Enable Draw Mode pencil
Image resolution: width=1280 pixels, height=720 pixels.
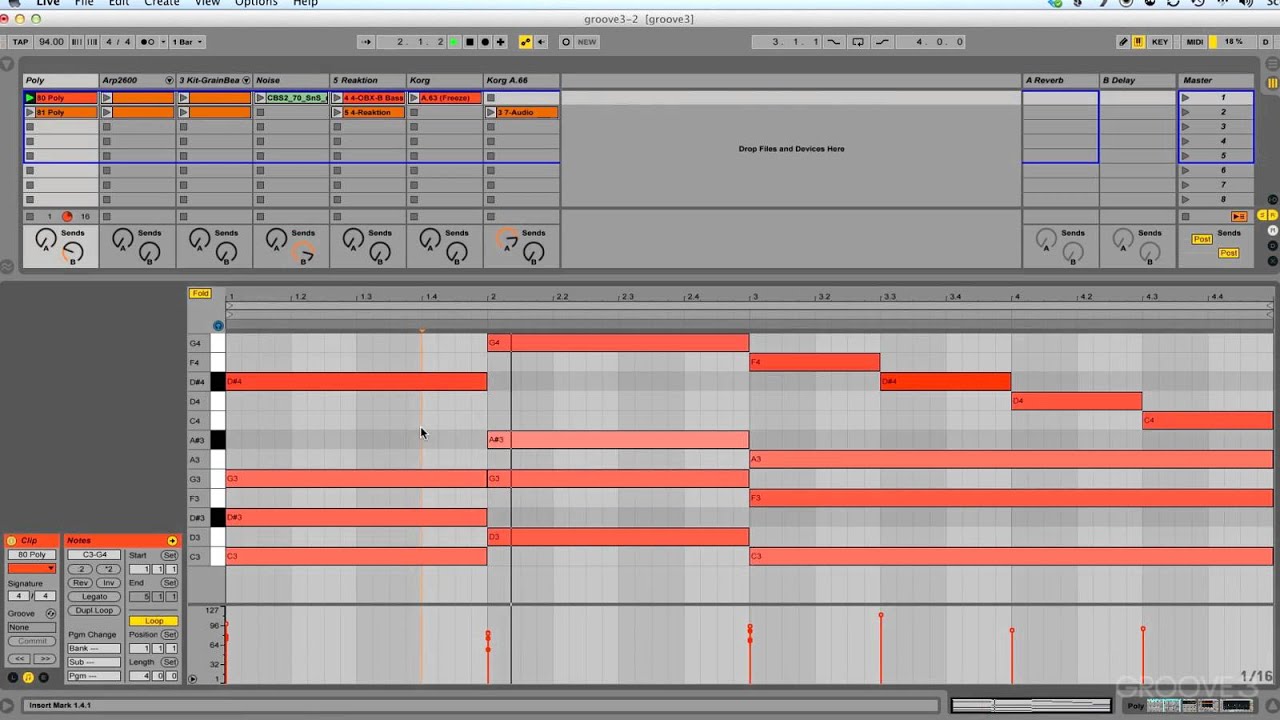pyautogui.click(x=1123, y=42)
